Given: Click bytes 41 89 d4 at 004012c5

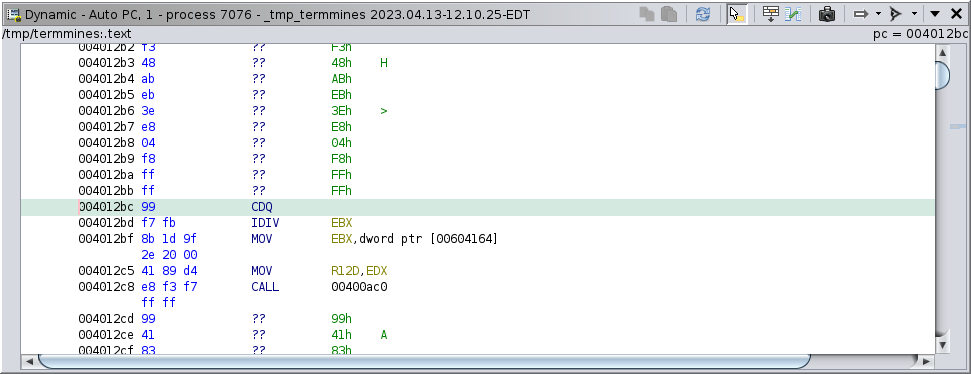Looking at the screenshot, I should click(x=169, y=271).
